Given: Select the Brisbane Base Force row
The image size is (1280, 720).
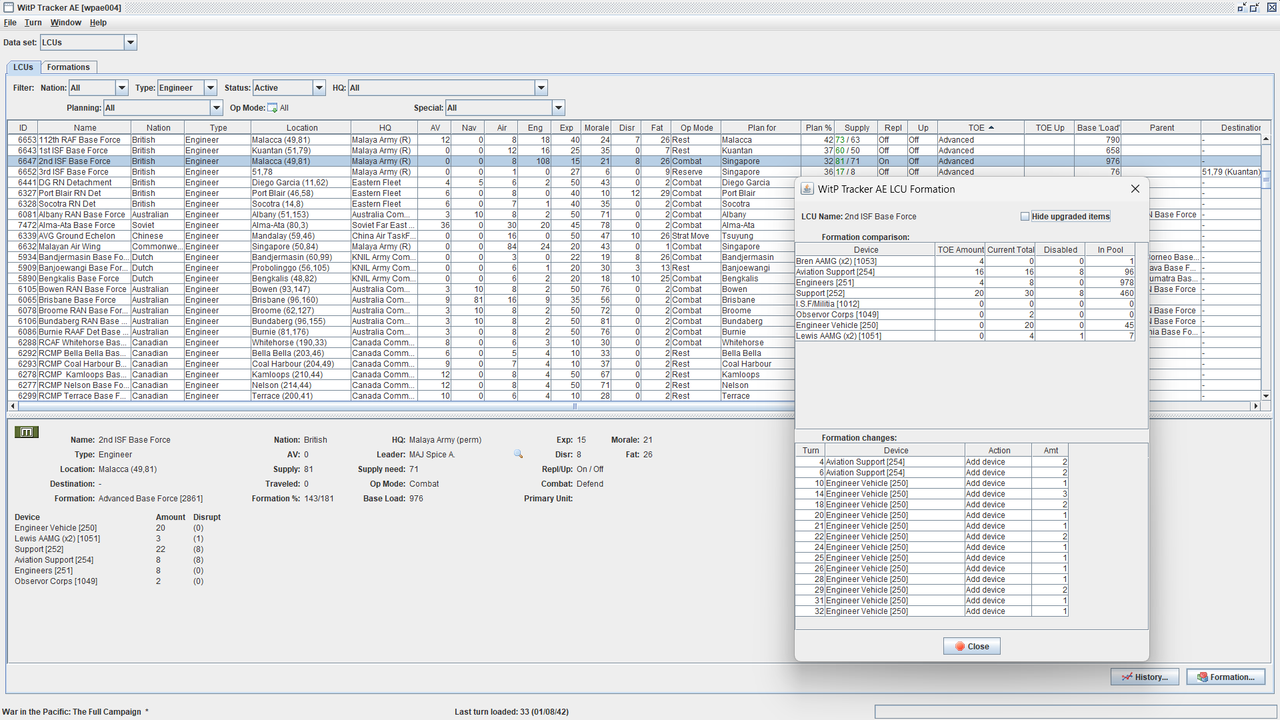Looking at the screenshot, I should pyautogui.click(x=401, y=299).
